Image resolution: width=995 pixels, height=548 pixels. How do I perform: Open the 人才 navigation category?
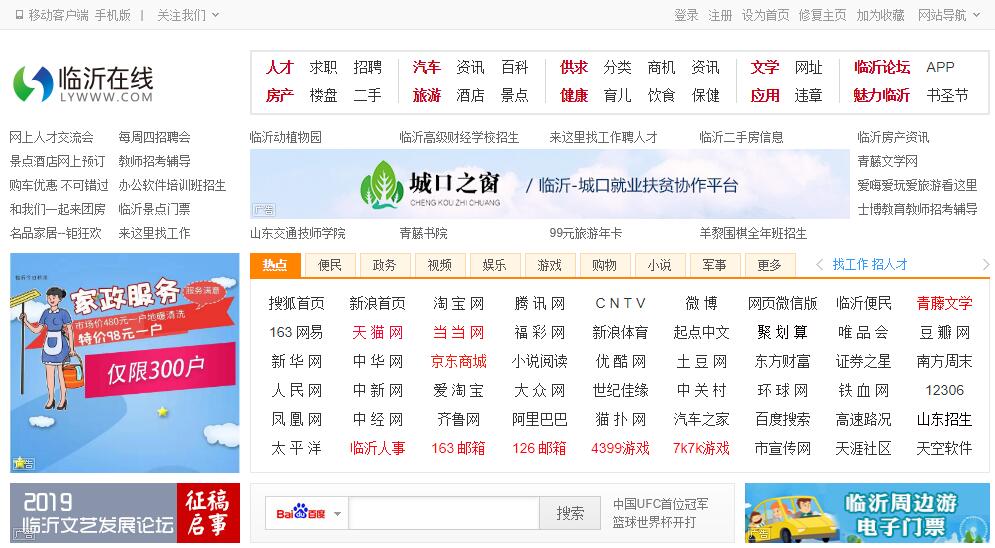(280, 67)
